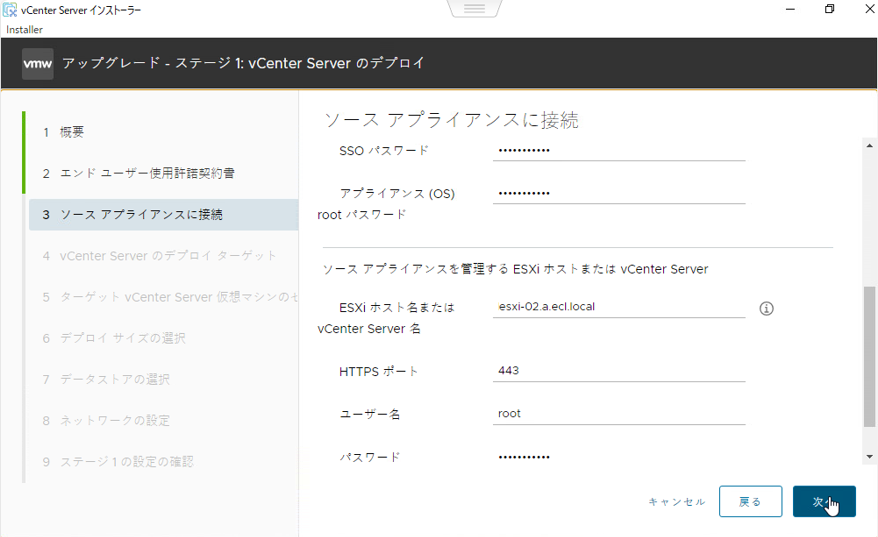This screenshot has height=537, width=878.
Task: Focus the SSO パスワード field
Action: 619,151
